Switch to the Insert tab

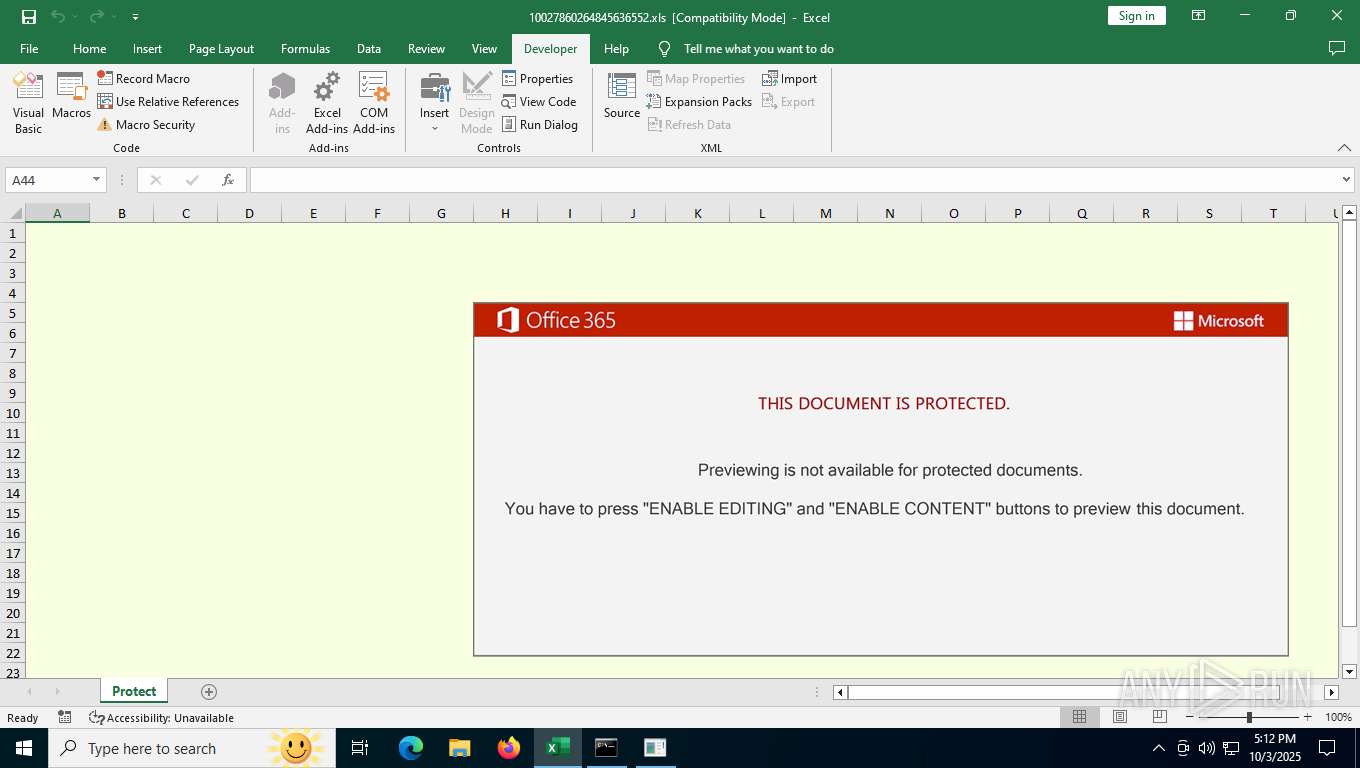point(147,48)
